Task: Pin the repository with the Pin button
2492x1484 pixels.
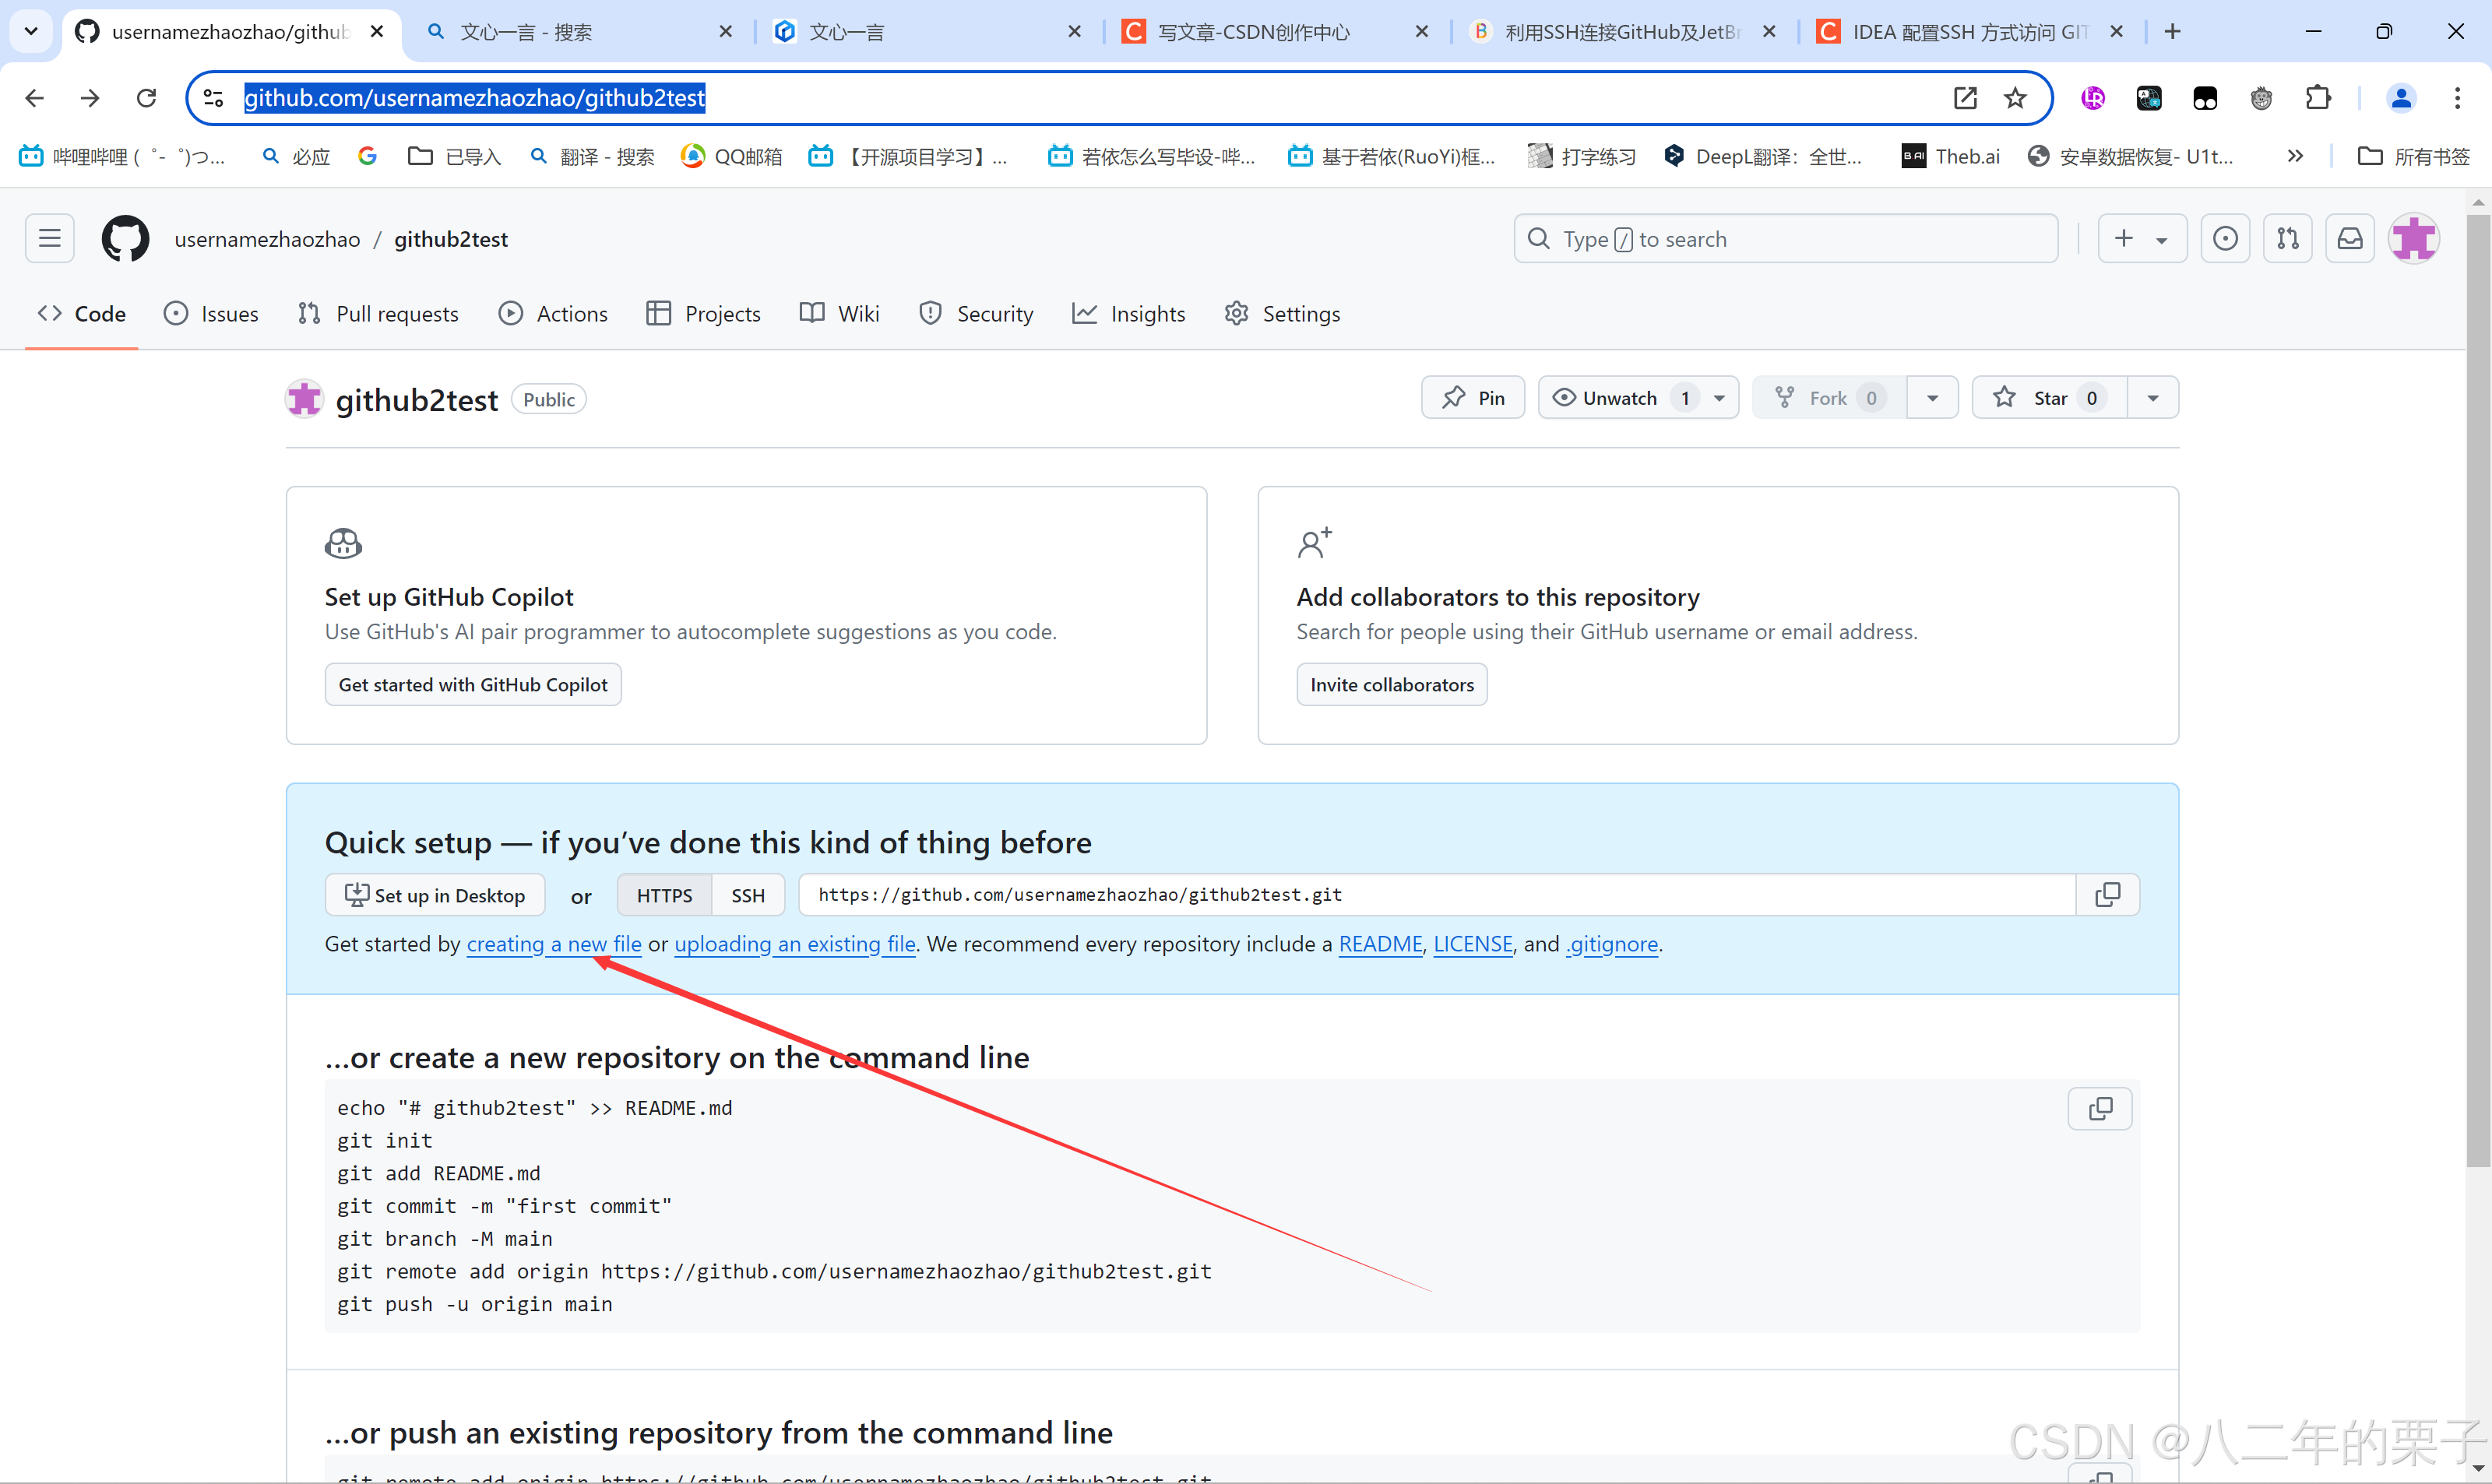Action: [x=1473, y=398]
